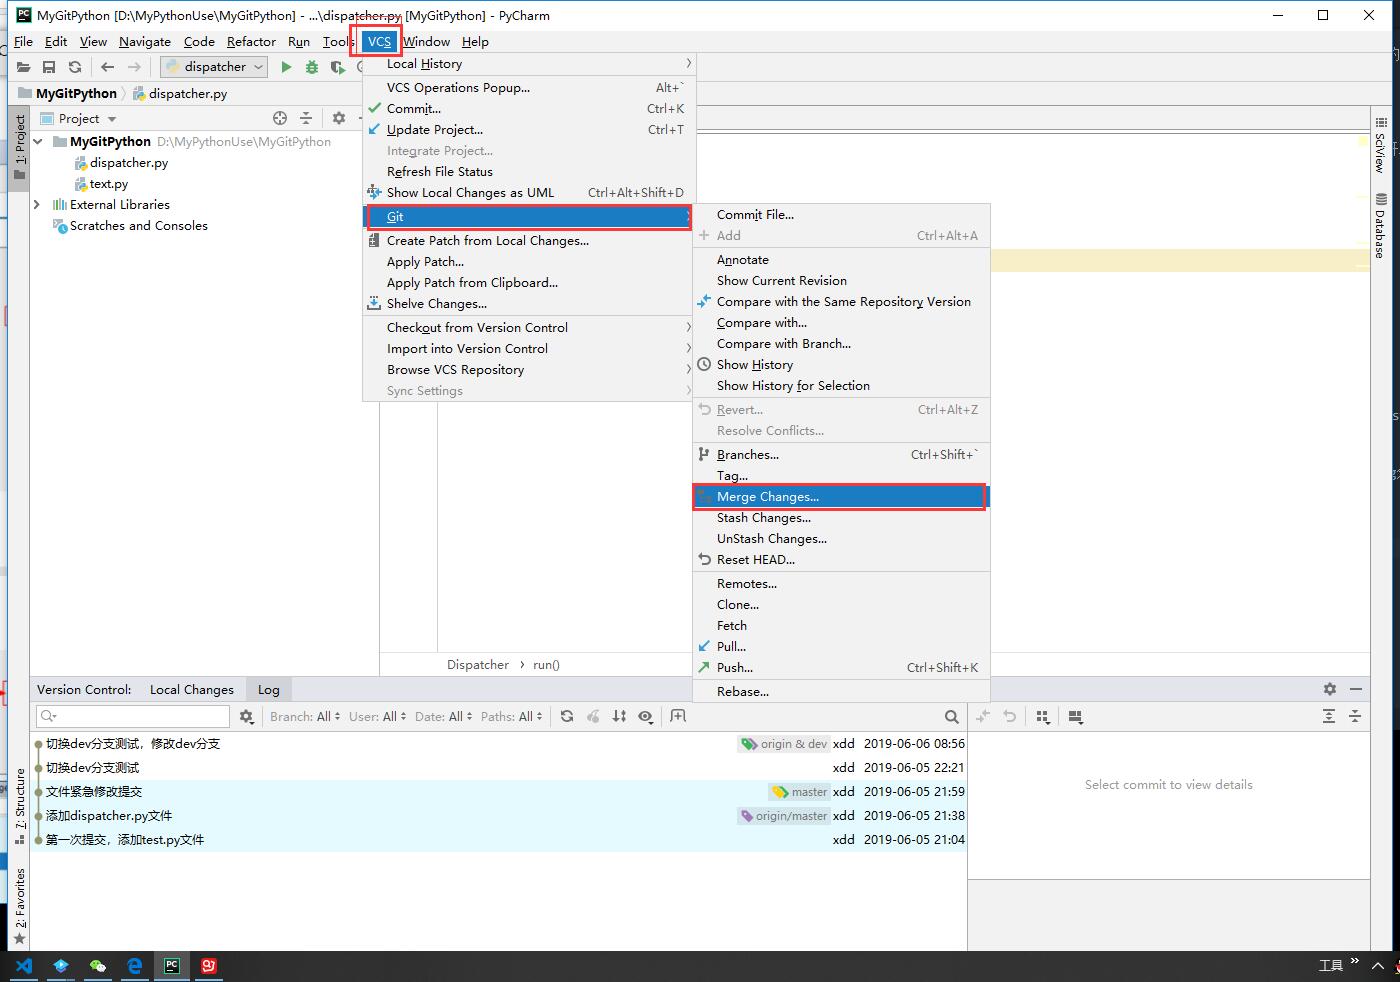
Task: Open Visual Studio Code from taskbar
Action: [x=24, y=965]
